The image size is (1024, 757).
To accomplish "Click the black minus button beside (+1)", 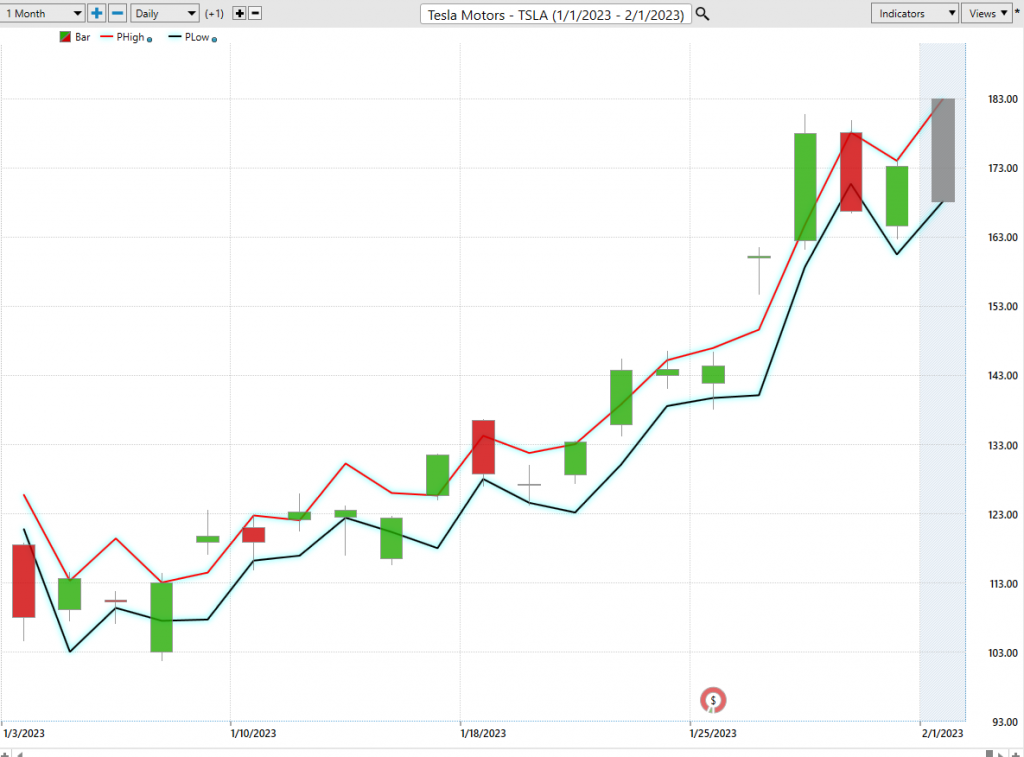I will (x=255, y=13).
